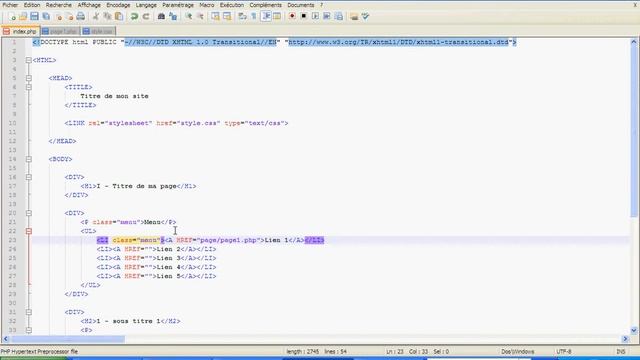Collapse the P fold on line 33
The height and width of the screenshot is (360, 640).
click(29, 330)
